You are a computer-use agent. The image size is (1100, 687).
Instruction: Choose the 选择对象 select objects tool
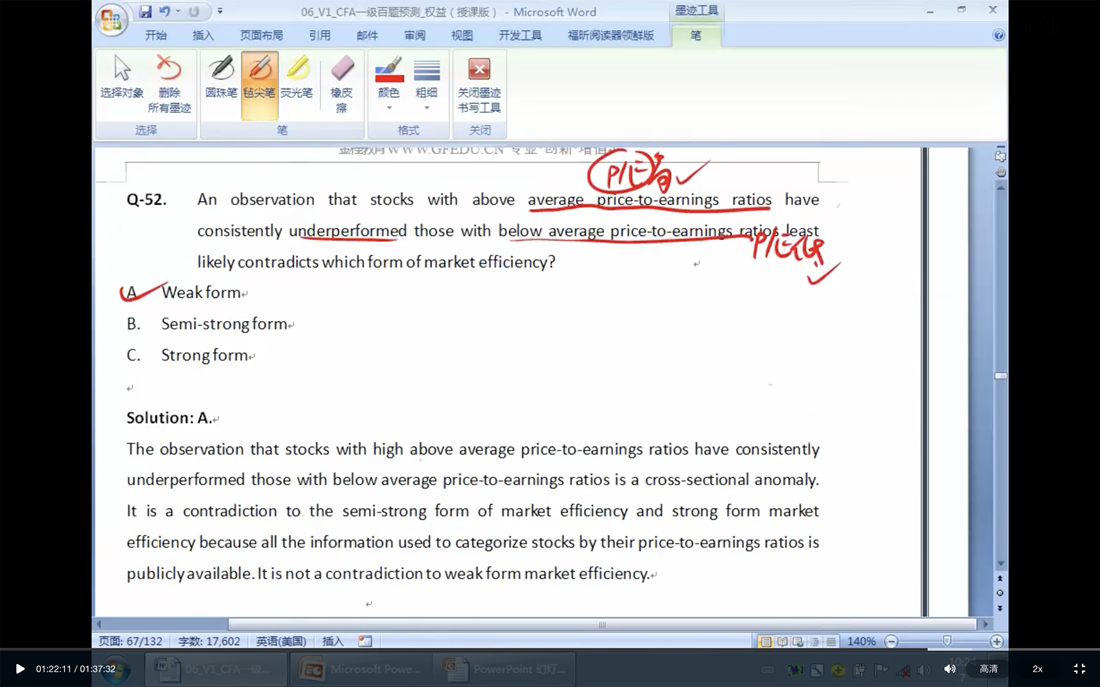pyautogui.click(x=122, y=79)
